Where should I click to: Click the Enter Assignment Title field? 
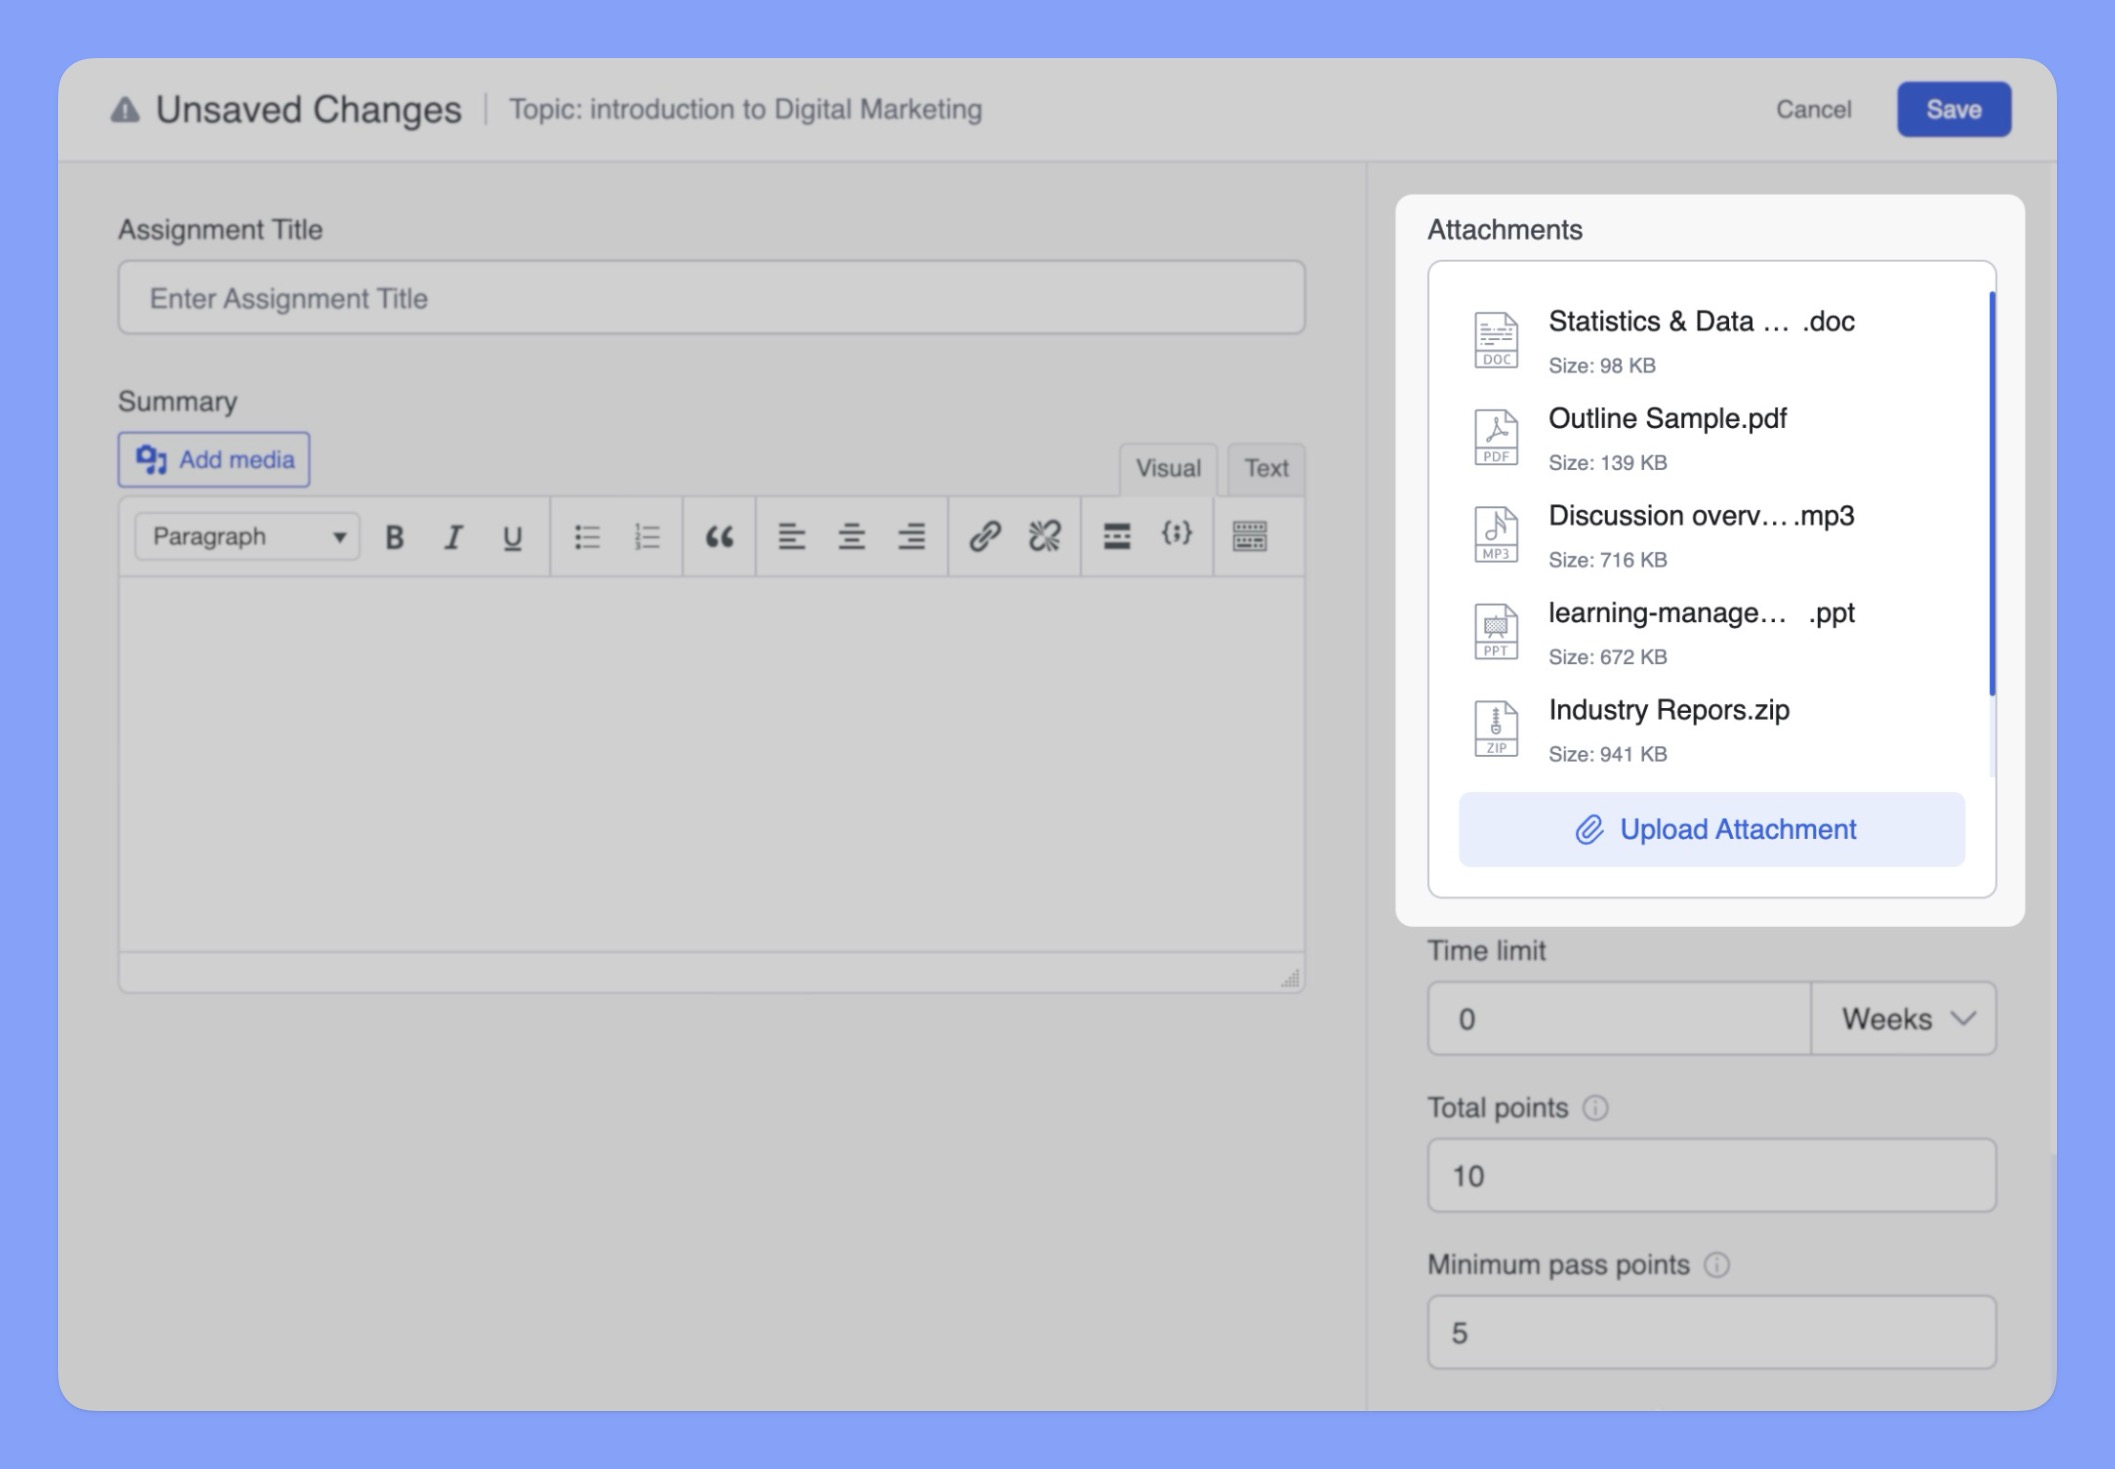711,298
